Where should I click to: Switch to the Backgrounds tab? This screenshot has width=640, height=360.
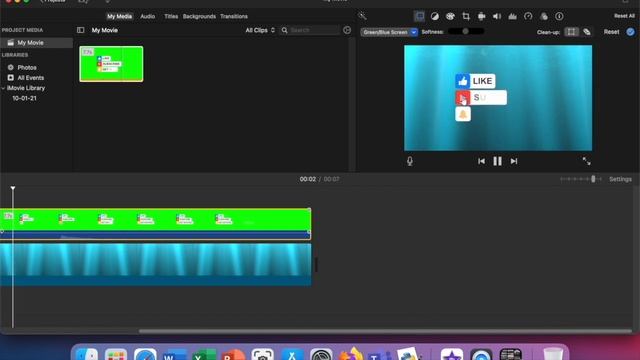pos(199,16)
